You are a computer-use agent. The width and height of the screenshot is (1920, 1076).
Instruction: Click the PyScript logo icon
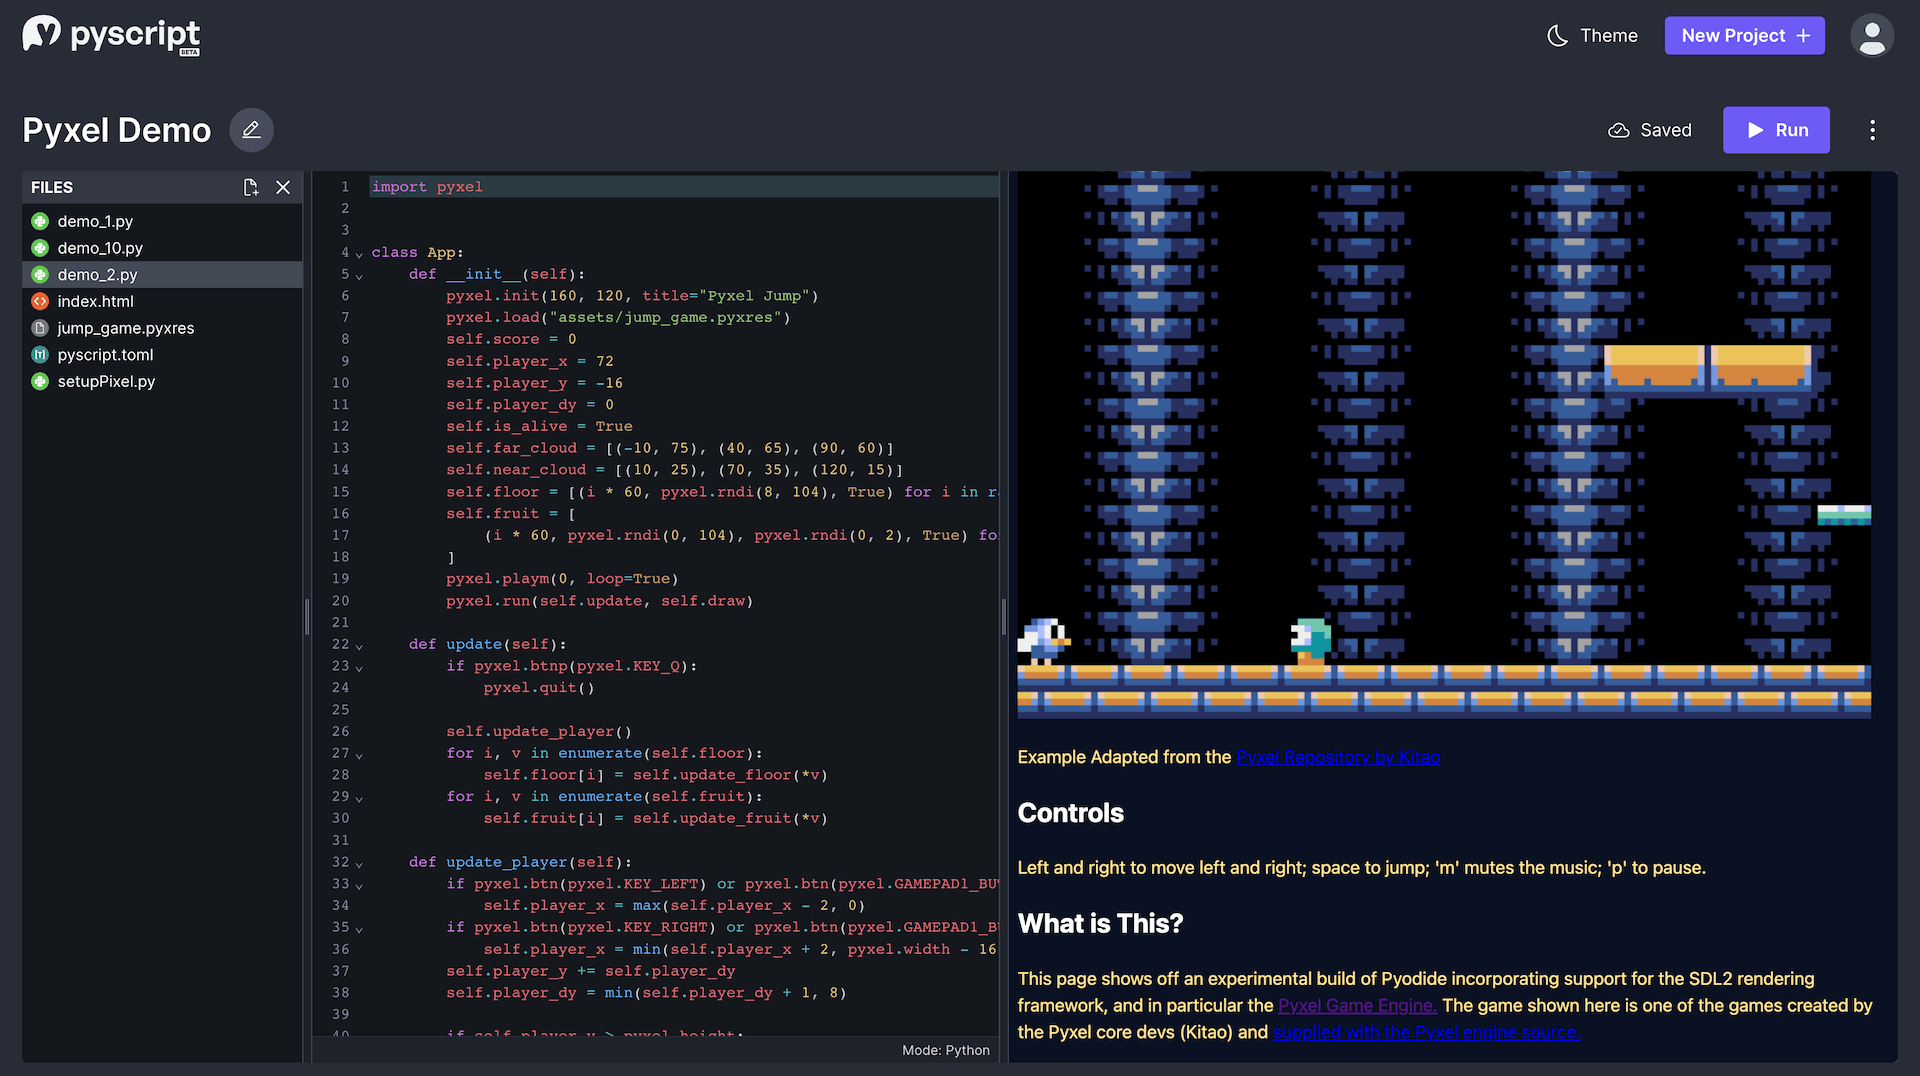tap(42, 33)
